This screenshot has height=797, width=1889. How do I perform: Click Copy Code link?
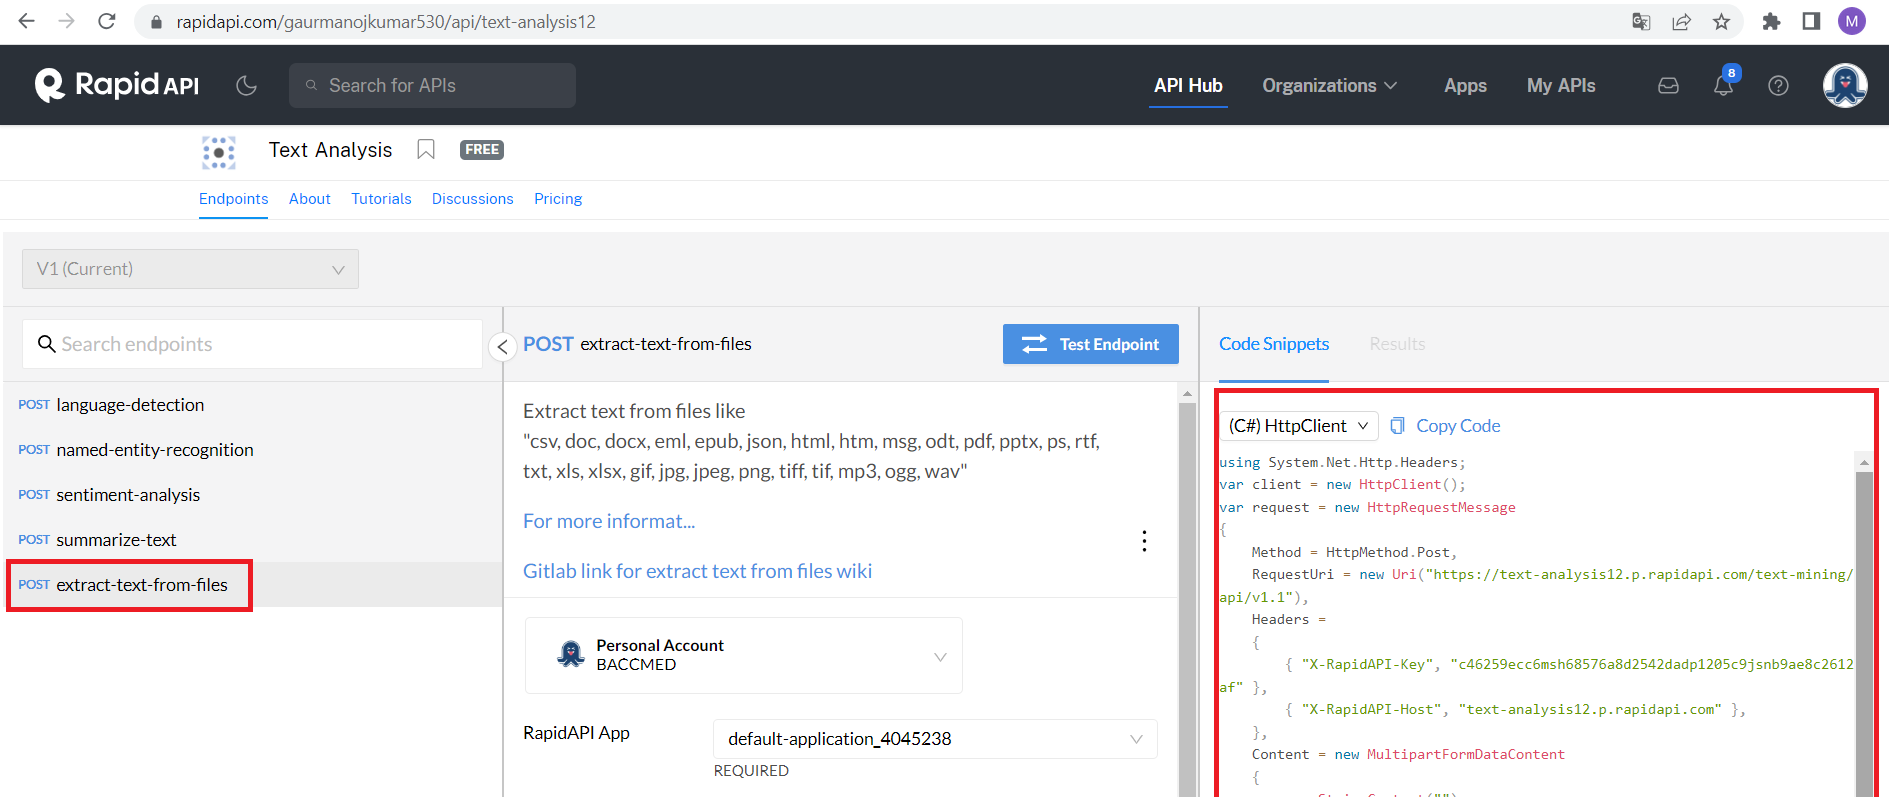[x=1457, y=426]
